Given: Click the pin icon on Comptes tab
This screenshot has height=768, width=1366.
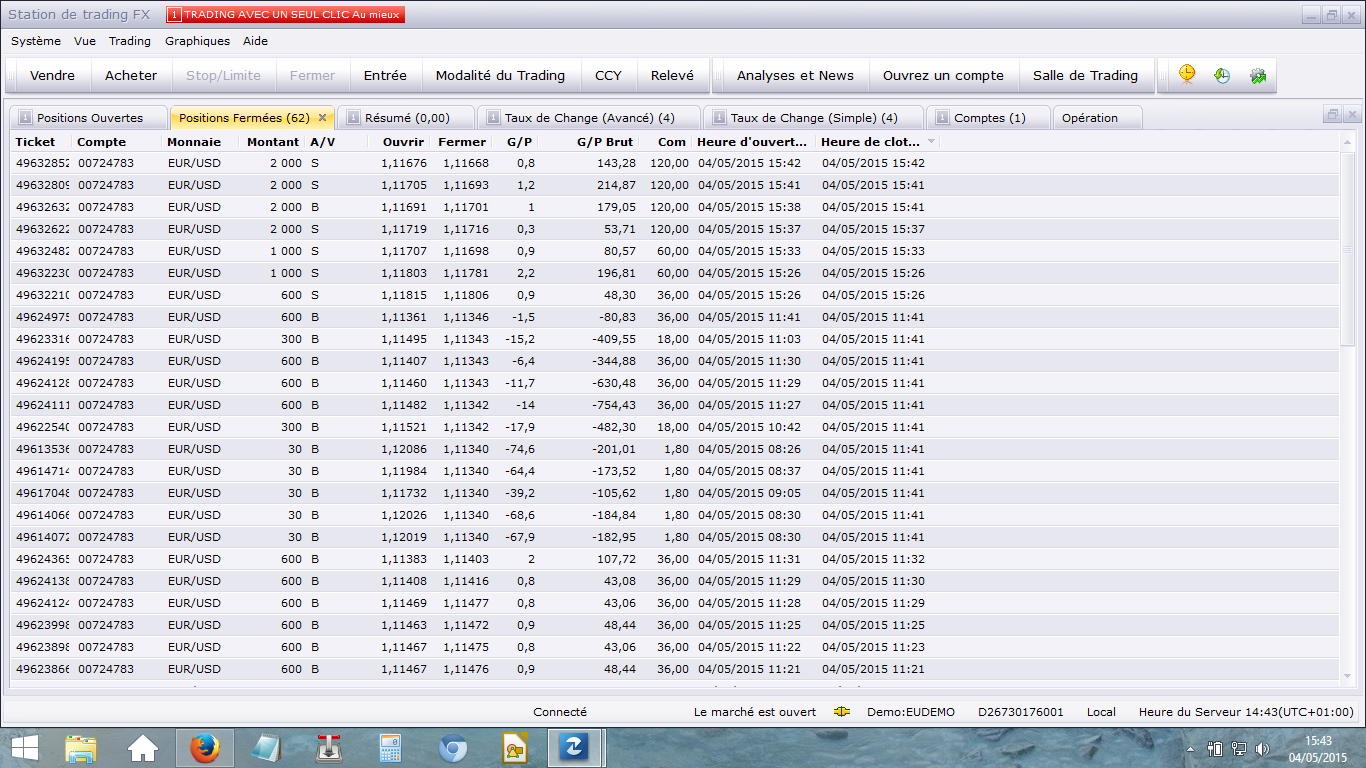Looking at the screenshot, I should 942,117.
